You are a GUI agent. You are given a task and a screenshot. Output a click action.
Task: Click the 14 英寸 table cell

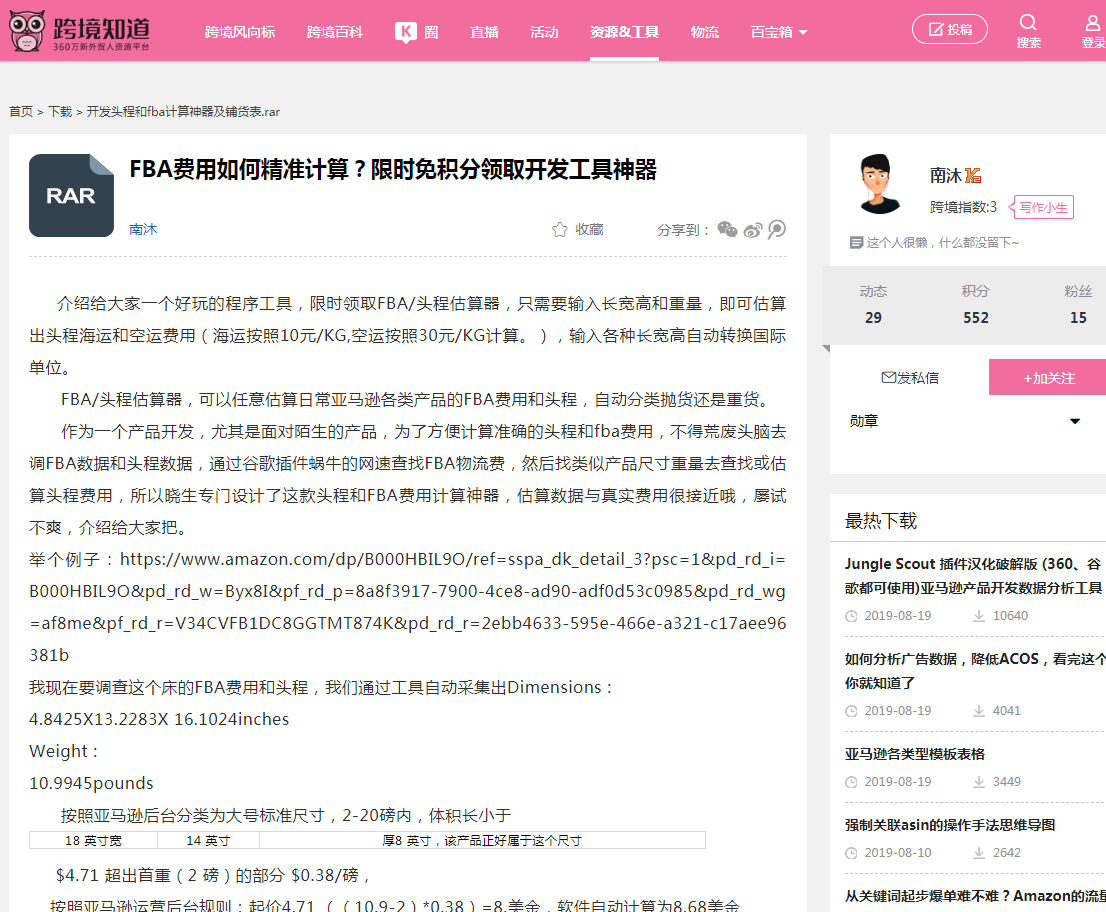tap(208, 840)
